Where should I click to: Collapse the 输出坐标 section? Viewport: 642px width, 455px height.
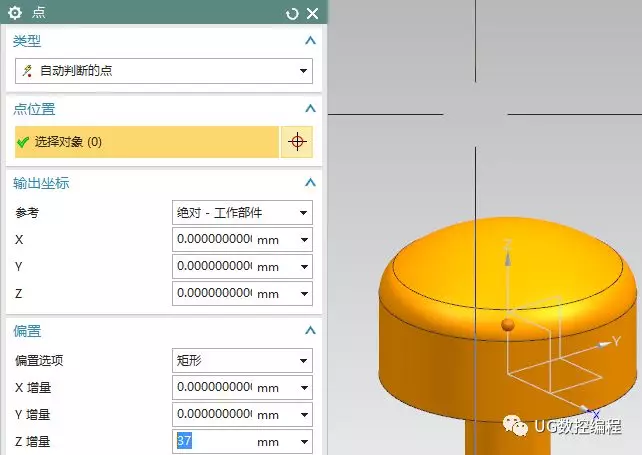point(310,183)
